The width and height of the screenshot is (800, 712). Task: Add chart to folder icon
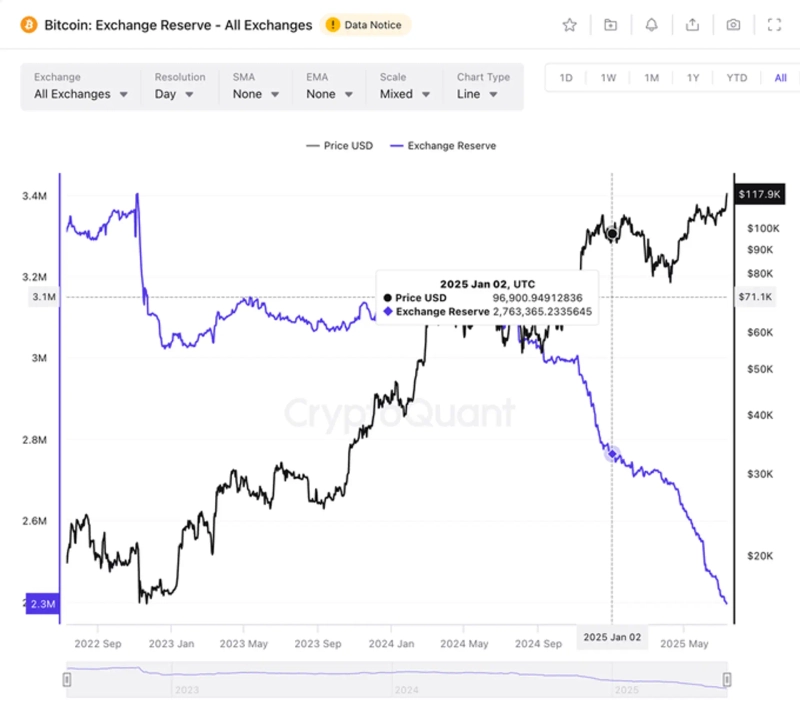611,25
